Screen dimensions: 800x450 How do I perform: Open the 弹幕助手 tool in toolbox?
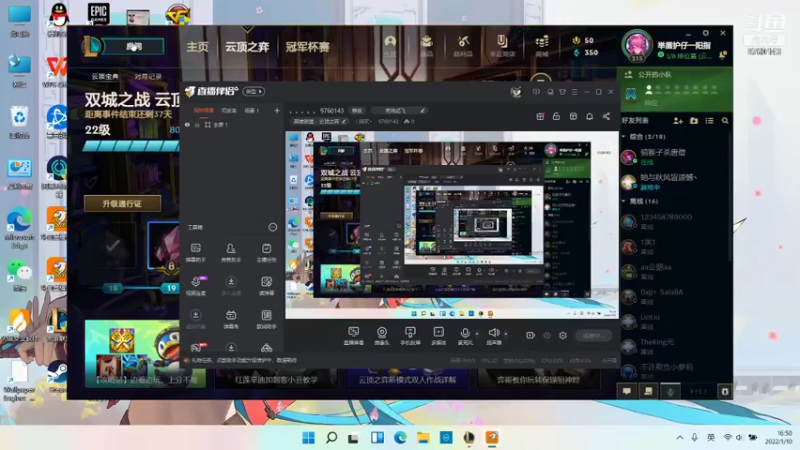pyautogui.click(x=195, y=252)
